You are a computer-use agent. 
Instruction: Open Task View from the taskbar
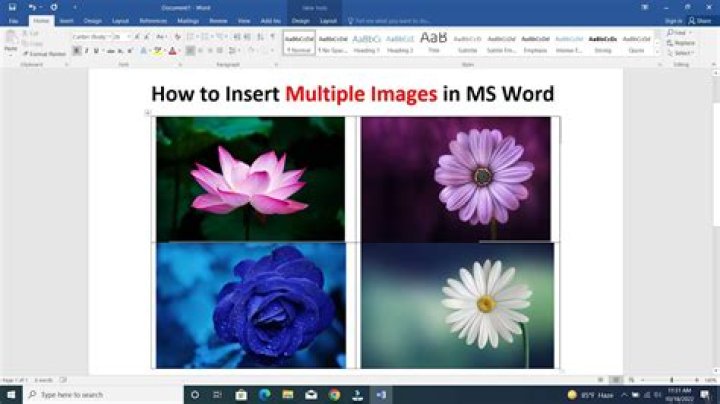[217, 395]
